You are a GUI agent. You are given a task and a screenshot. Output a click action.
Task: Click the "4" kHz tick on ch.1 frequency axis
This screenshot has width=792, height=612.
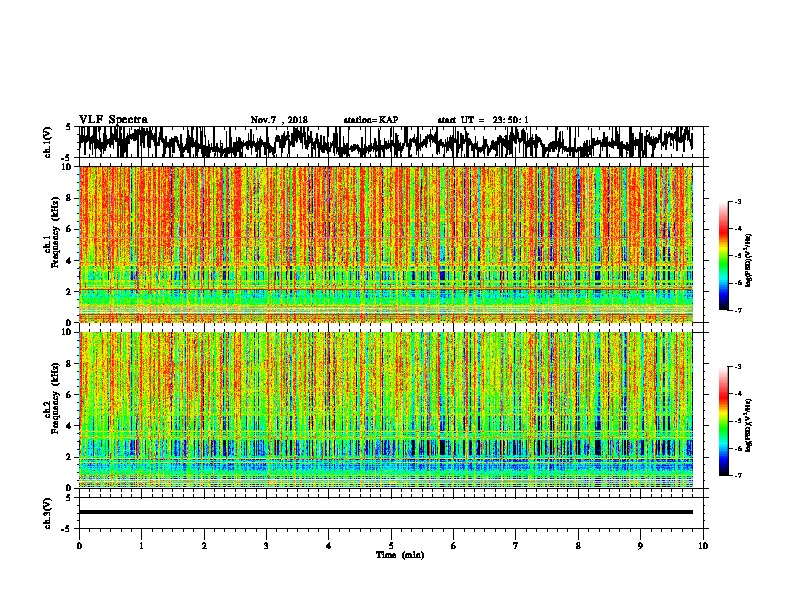(x=69, y=261)
